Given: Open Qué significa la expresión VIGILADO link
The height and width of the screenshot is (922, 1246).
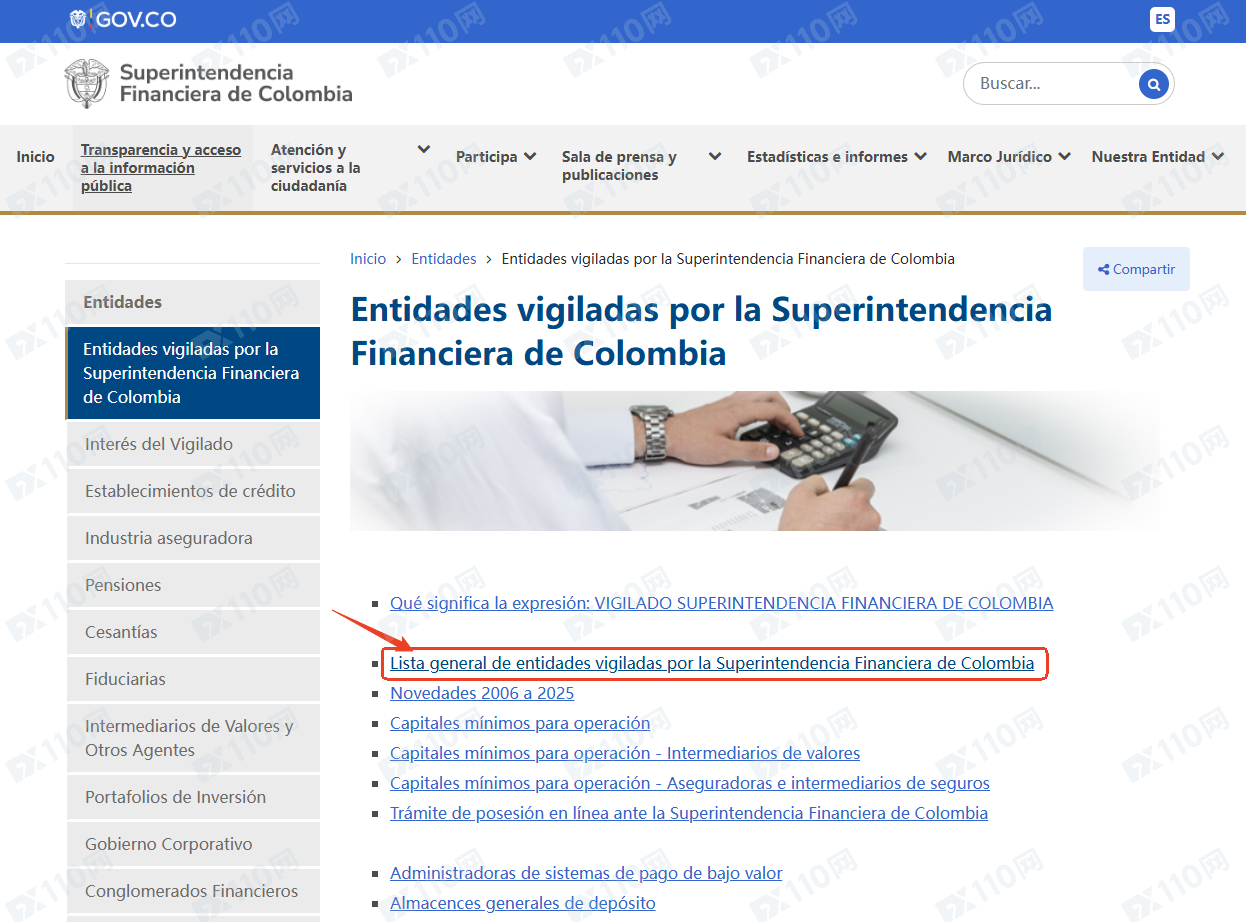Looking at the screenshot, I should [721, 603].
